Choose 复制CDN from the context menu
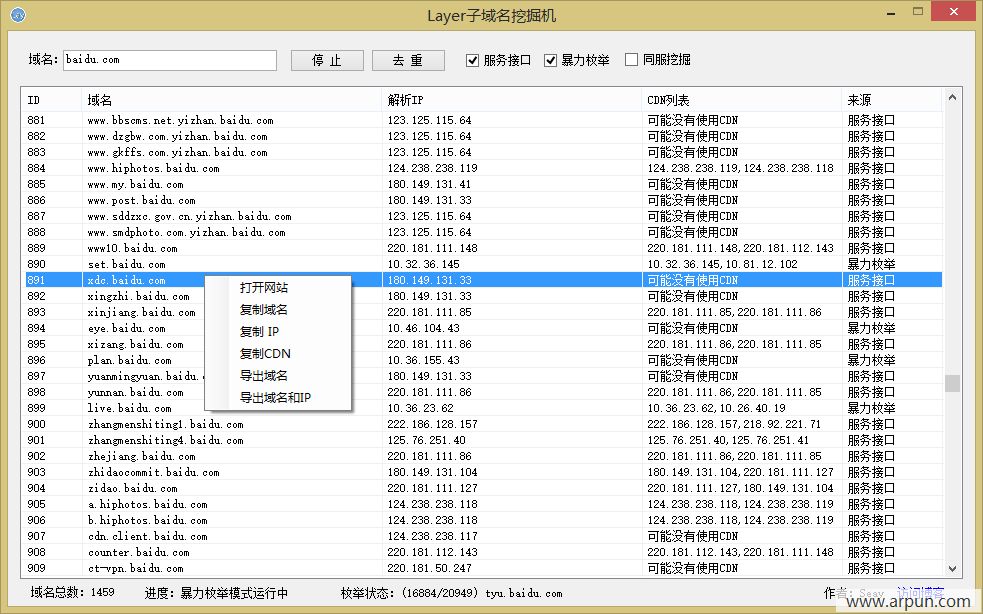This screenshot has width=983, height=614. (265, 354)
